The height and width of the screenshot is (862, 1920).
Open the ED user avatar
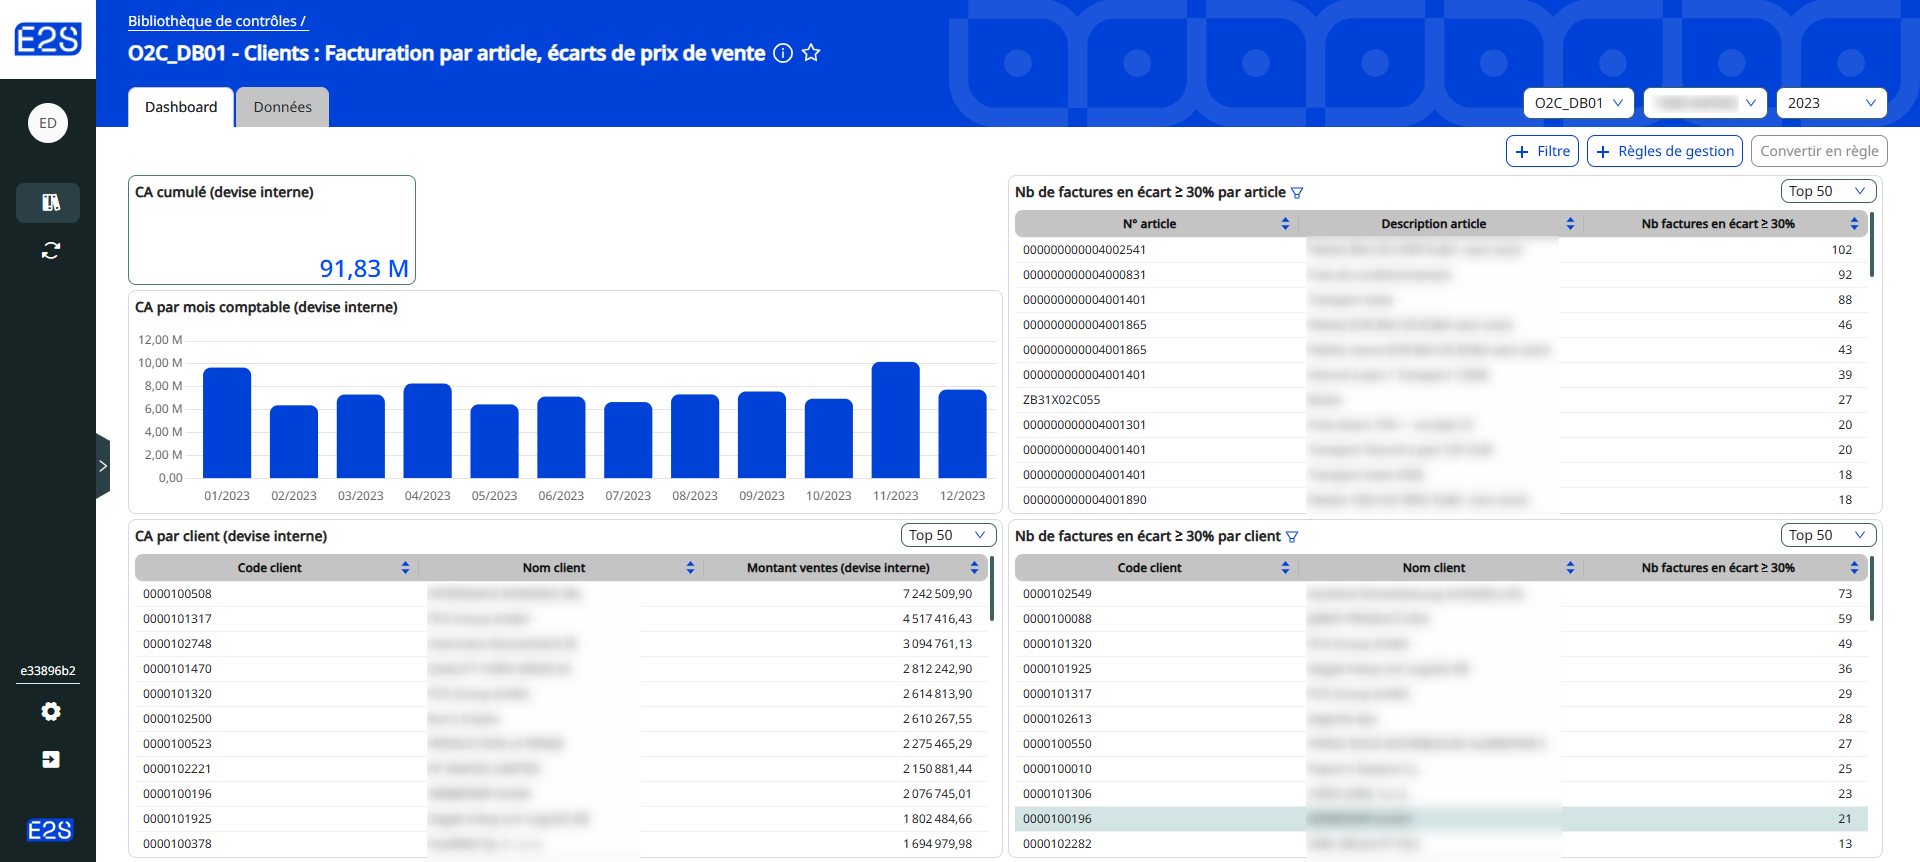tap(48, 123)
